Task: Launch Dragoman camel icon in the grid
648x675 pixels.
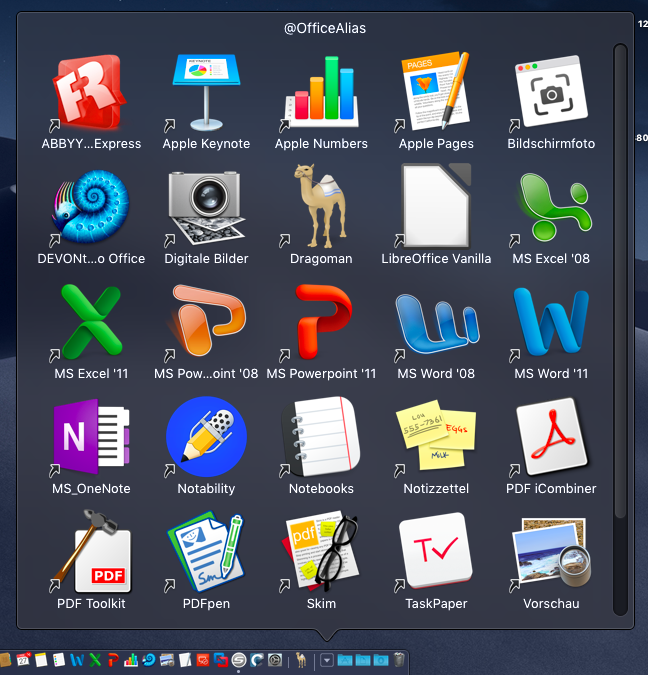Action: point(321,206)
